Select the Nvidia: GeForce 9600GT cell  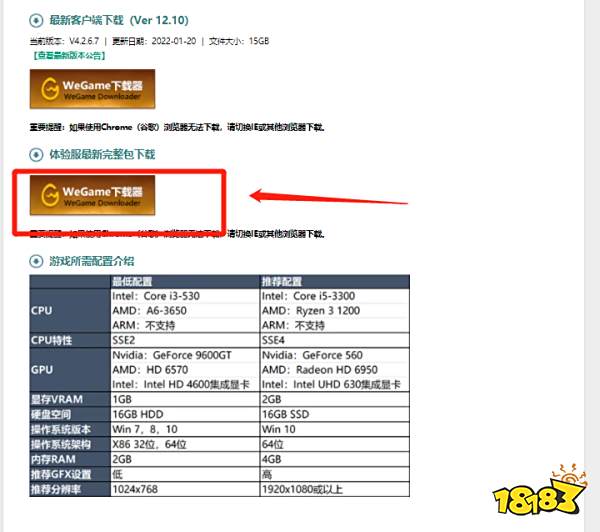click(x=185, y=355)
